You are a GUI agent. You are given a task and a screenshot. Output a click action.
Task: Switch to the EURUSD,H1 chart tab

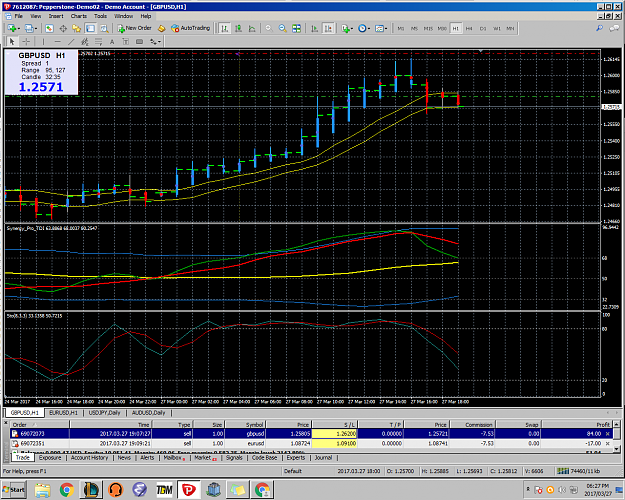[63, 413]
